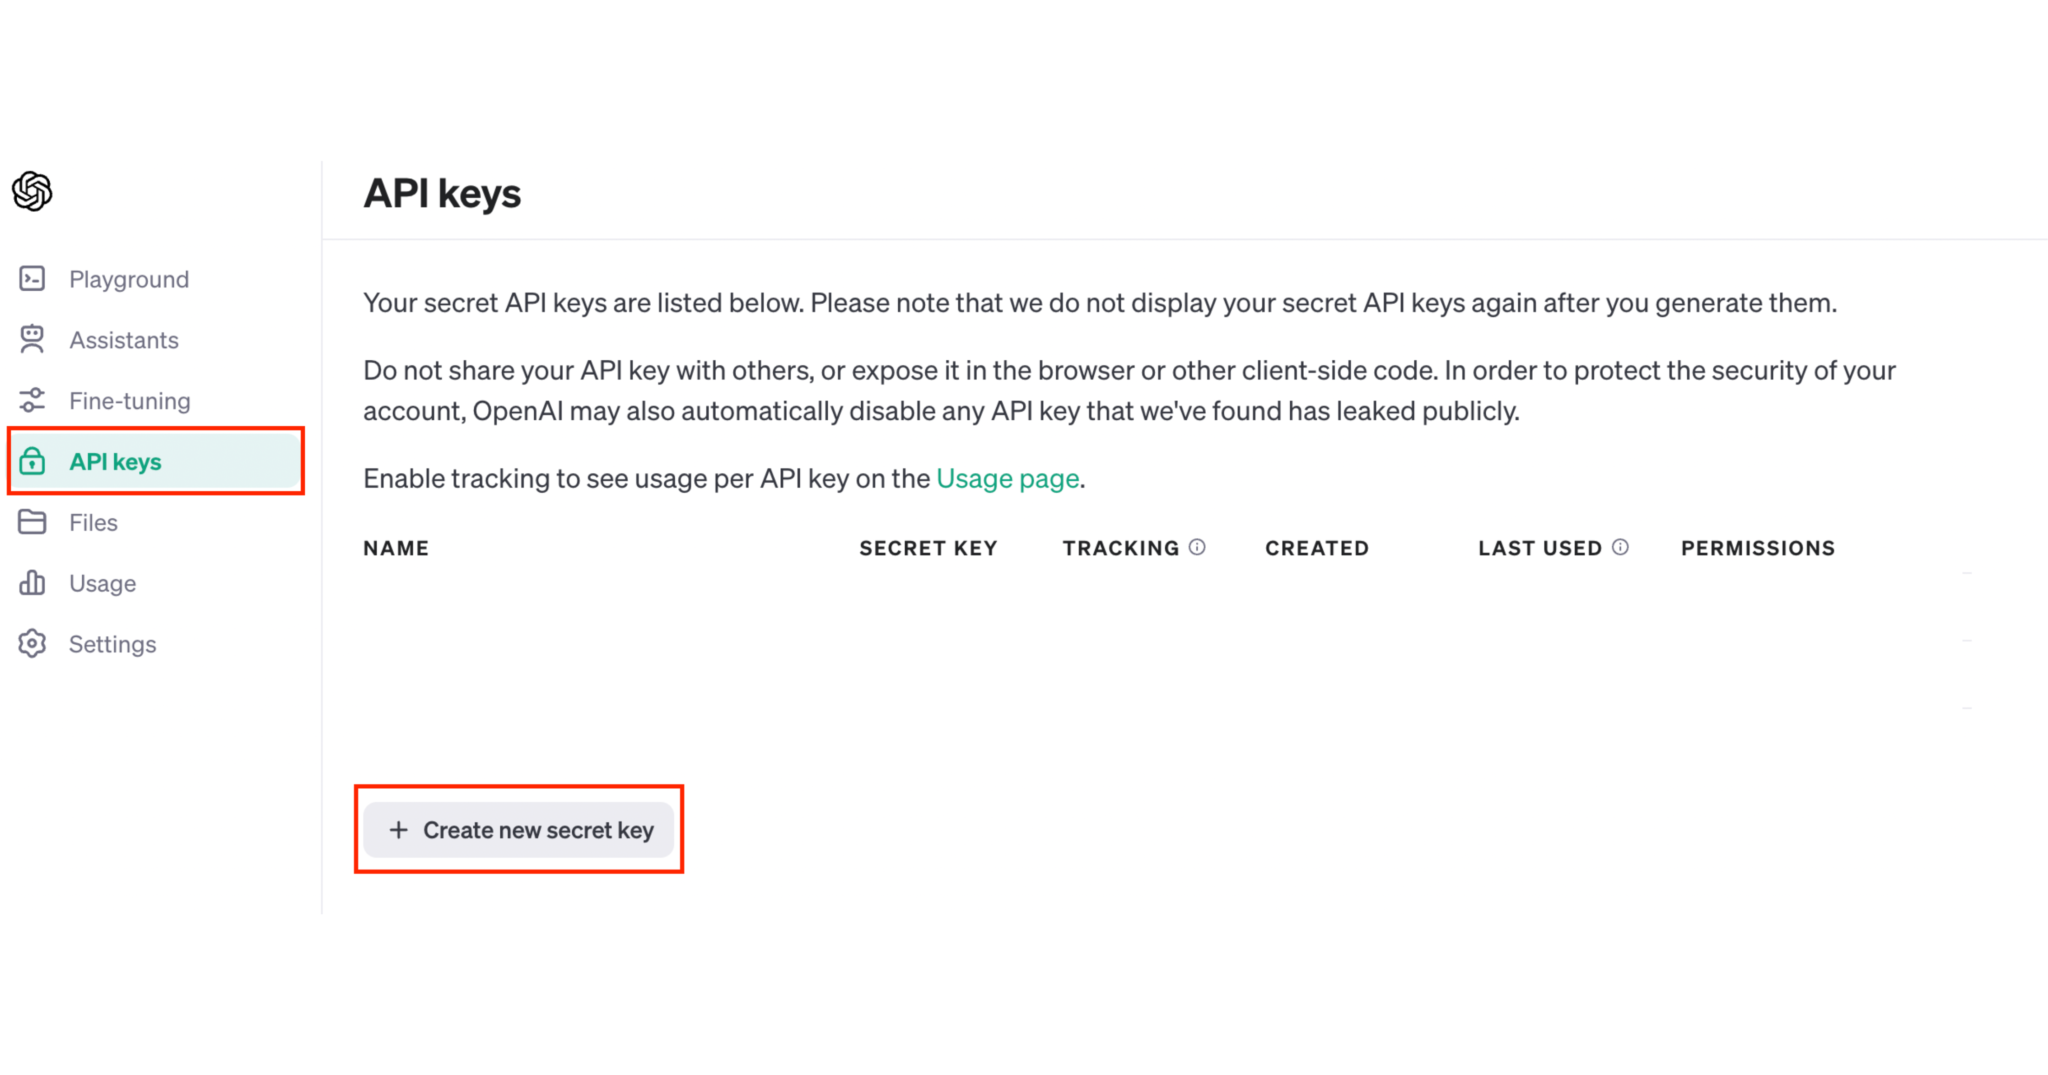Click the OpenAI logo icon

(32, 191)
